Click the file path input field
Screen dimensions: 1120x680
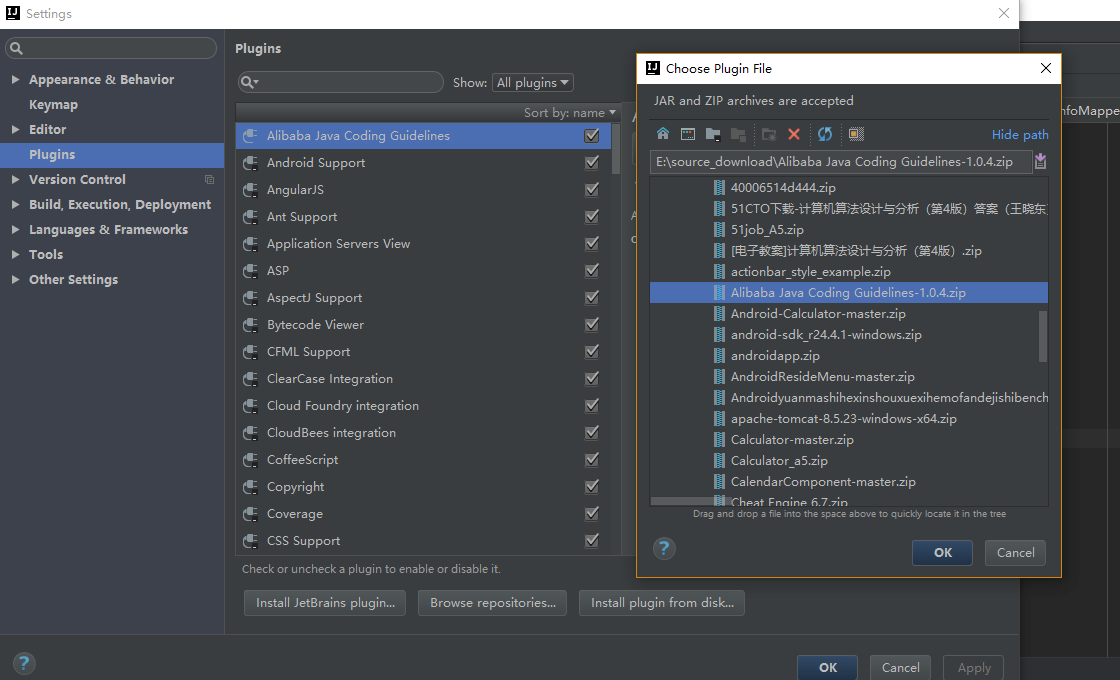click(841, 162)
